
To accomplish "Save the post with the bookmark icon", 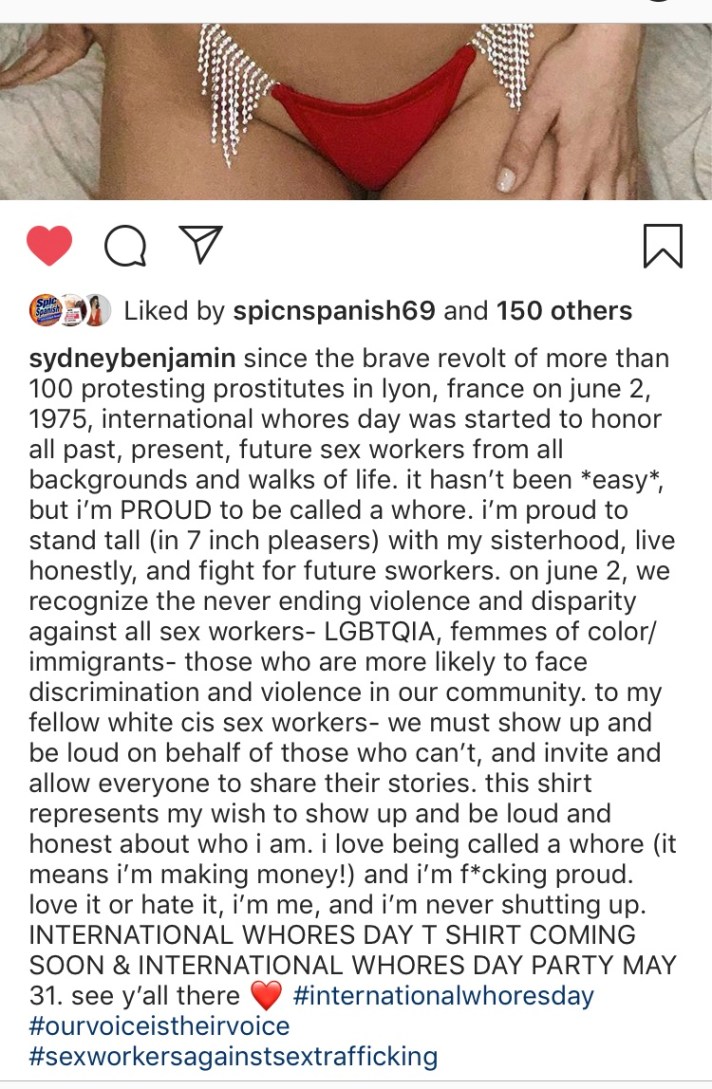I will [662, 245].
